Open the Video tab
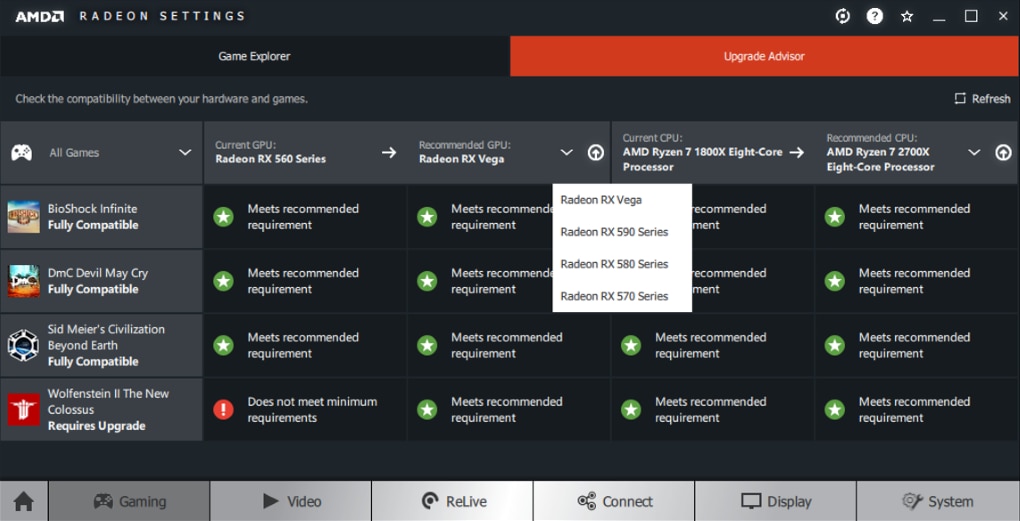The image size is (1020, 521). (x=291, y=501)
